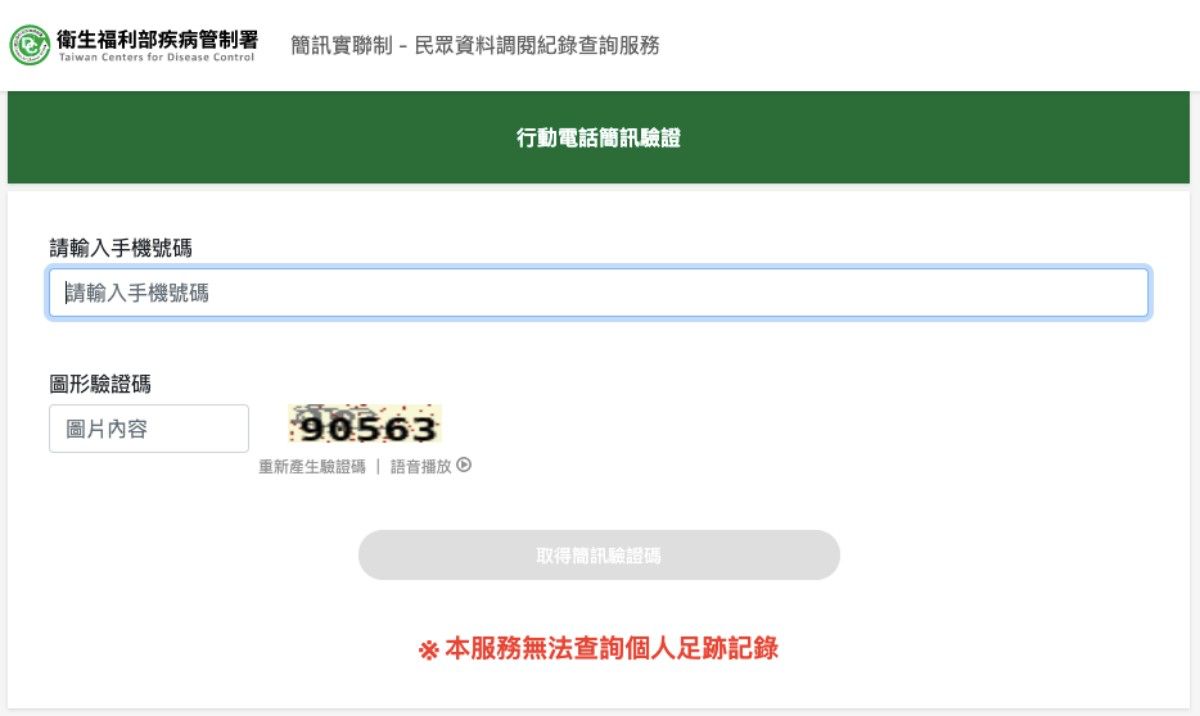Click the 圖形驗證碼 field label
1200x716 pixels.
[x=100, y=384]
